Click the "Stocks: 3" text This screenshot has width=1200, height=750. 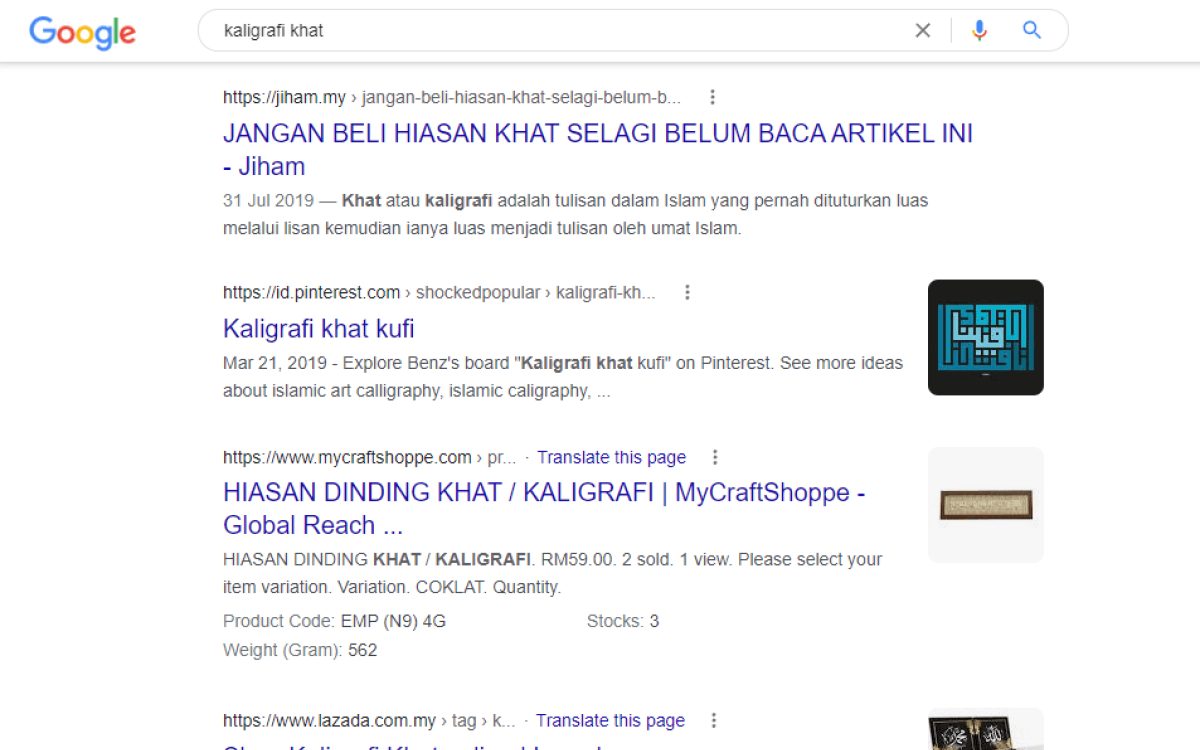click(x=623, y=621)
